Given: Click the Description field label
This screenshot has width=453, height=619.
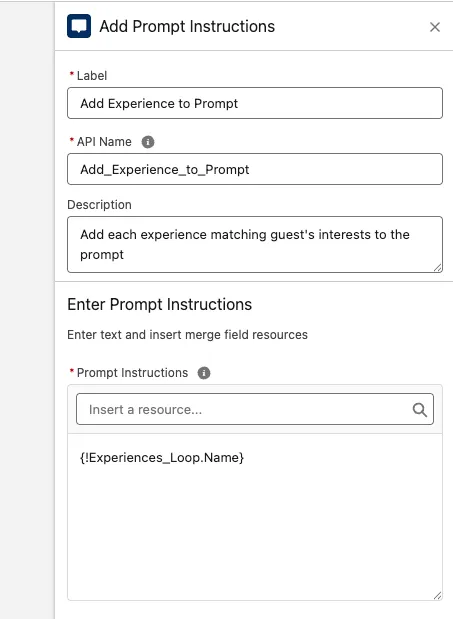Looking at the screenshot, I should [x=99, y=204].
